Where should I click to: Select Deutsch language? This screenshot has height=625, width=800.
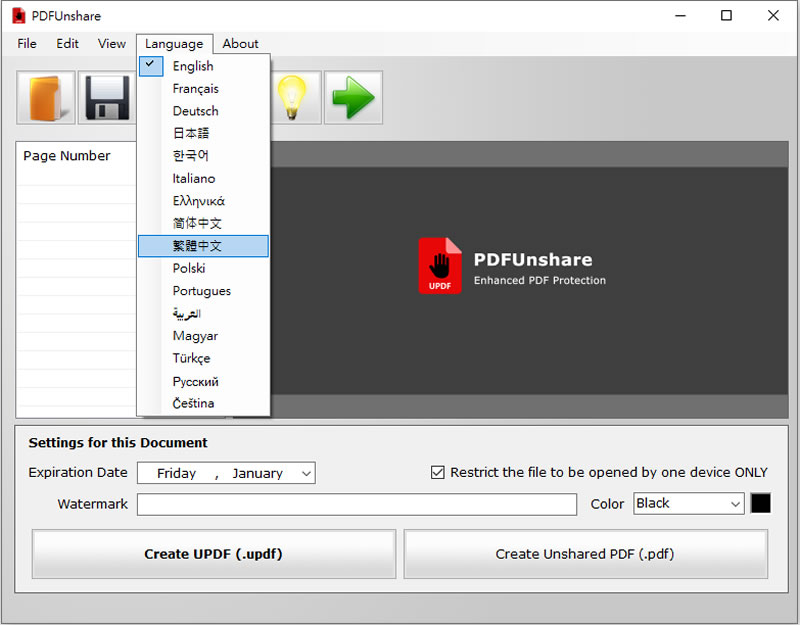(203, 111)
